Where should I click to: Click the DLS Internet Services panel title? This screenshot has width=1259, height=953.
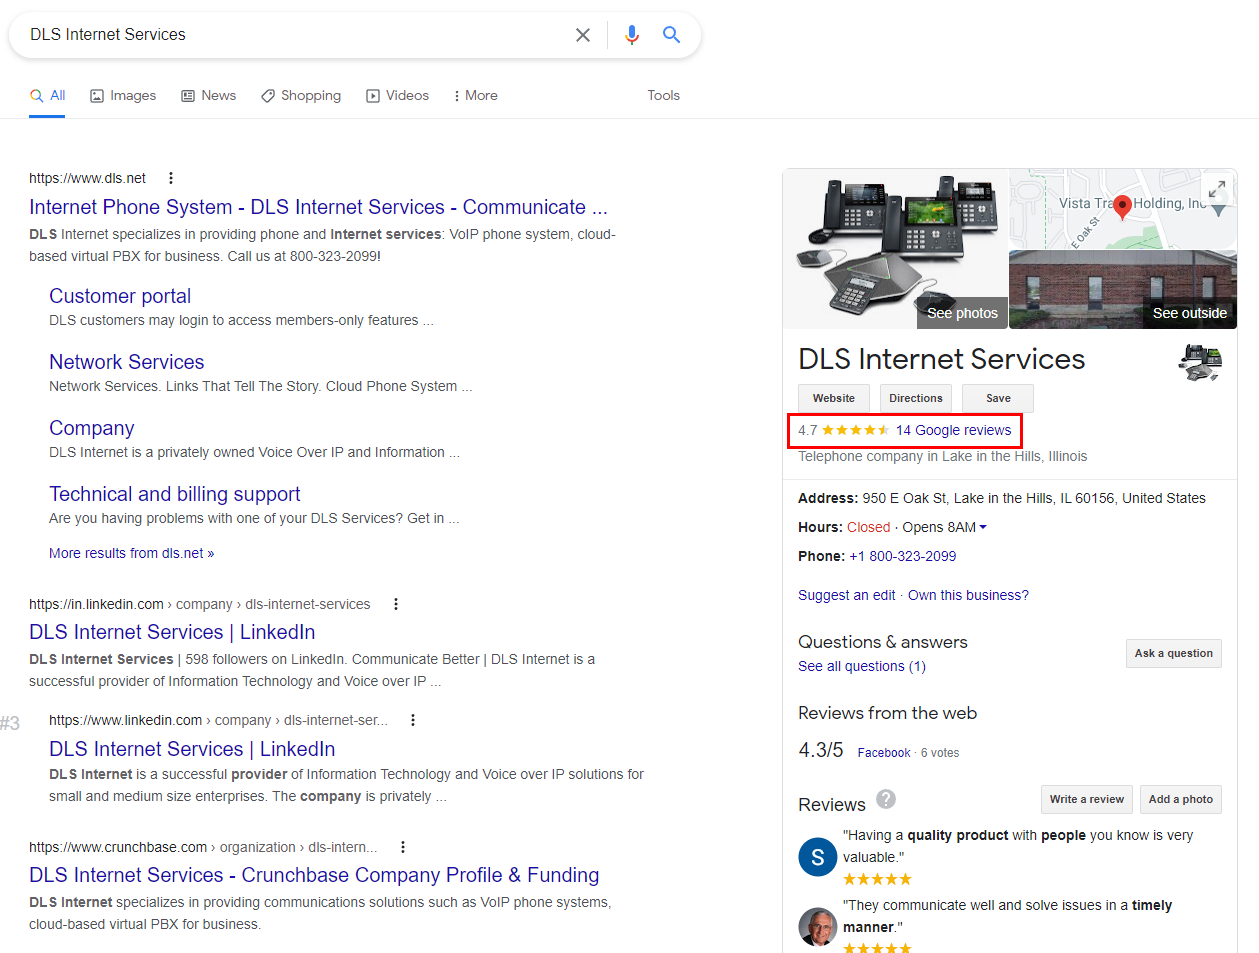tap(941, 359)
